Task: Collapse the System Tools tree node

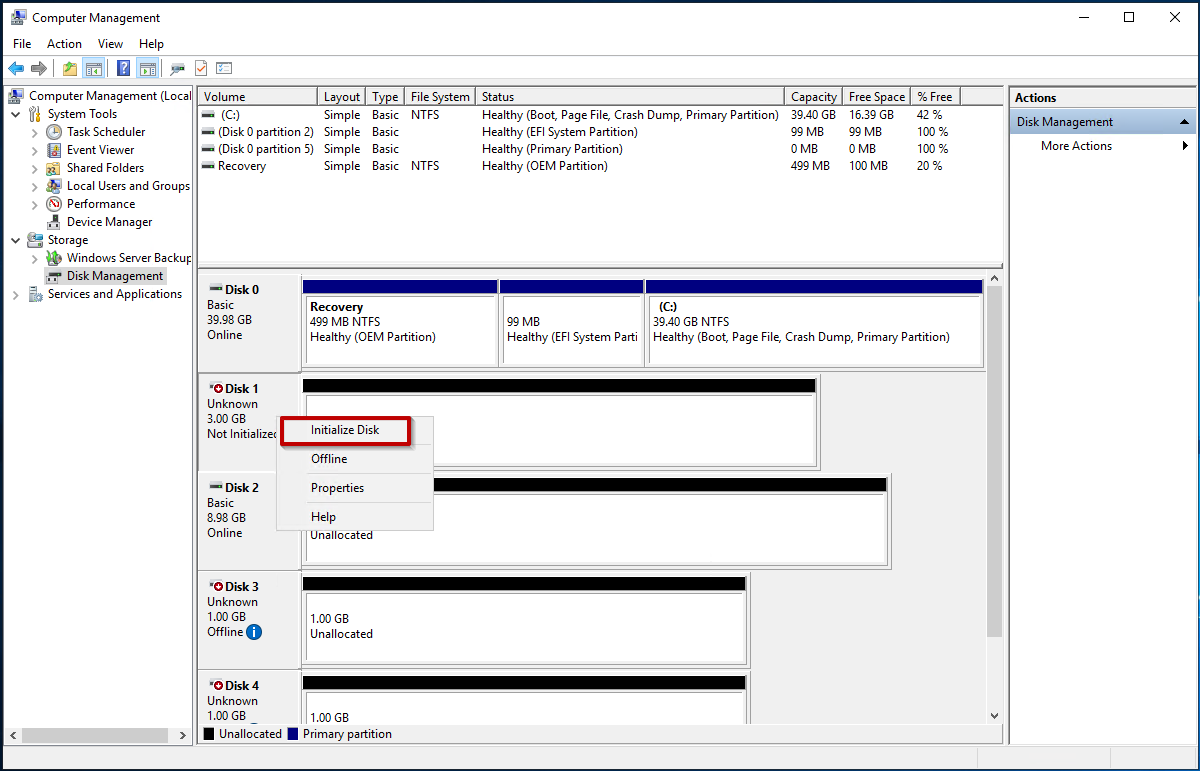Action: [x=16, y=114]
